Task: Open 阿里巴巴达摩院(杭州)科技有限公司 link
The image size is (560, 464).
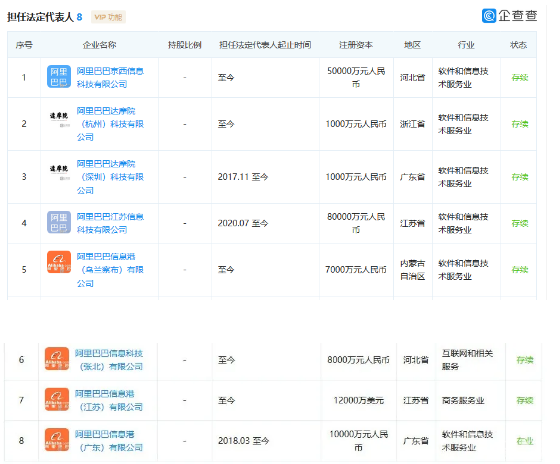Action: pyautogui.click(x=110, y=124)
